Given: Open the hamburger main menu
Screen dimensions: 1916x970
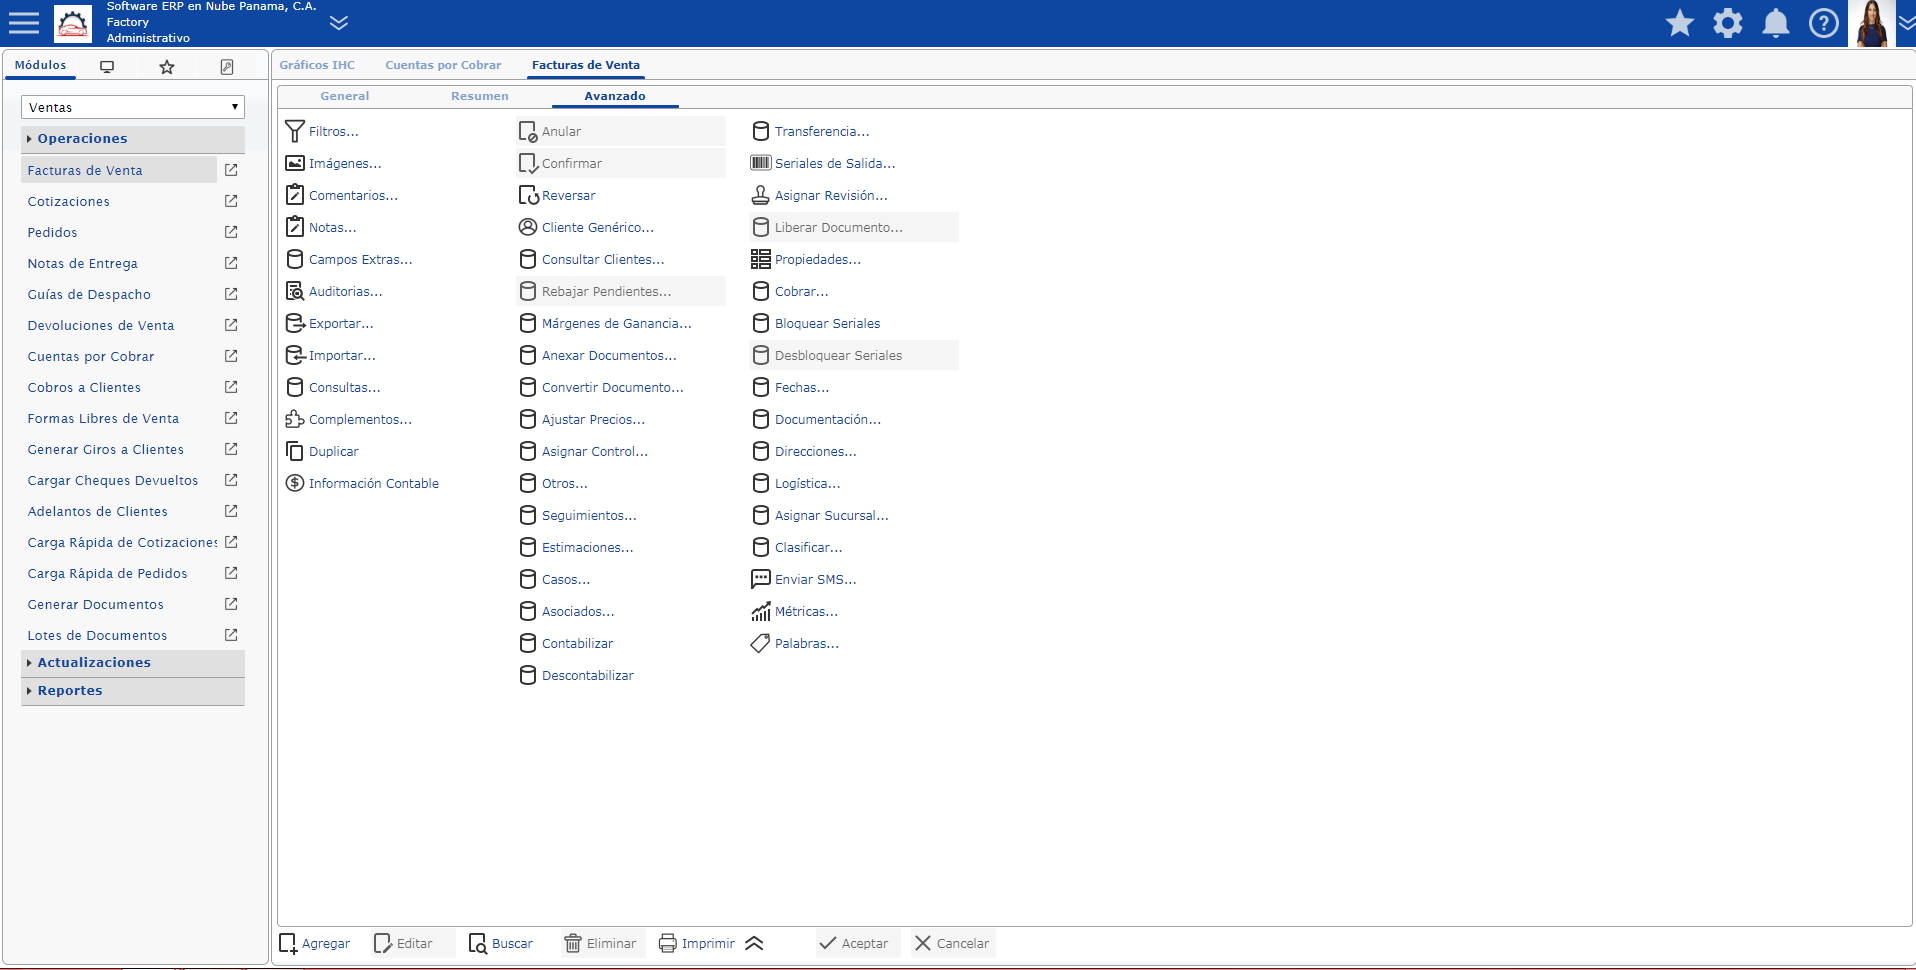Looking at the screenshot, I should (x=24, y=23).
